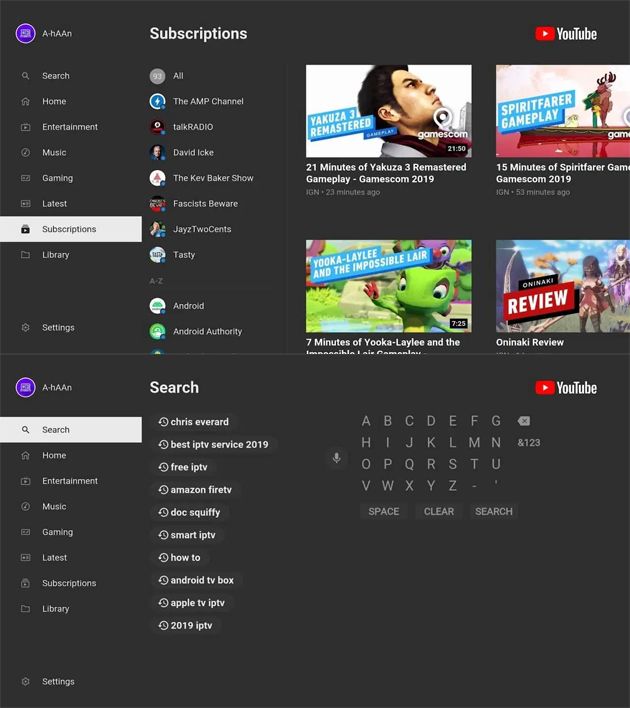This screenshot has width=630, height=708.
Task: Play the Yooka-Laylee Impossible Lair video
Action: (388, 286)
